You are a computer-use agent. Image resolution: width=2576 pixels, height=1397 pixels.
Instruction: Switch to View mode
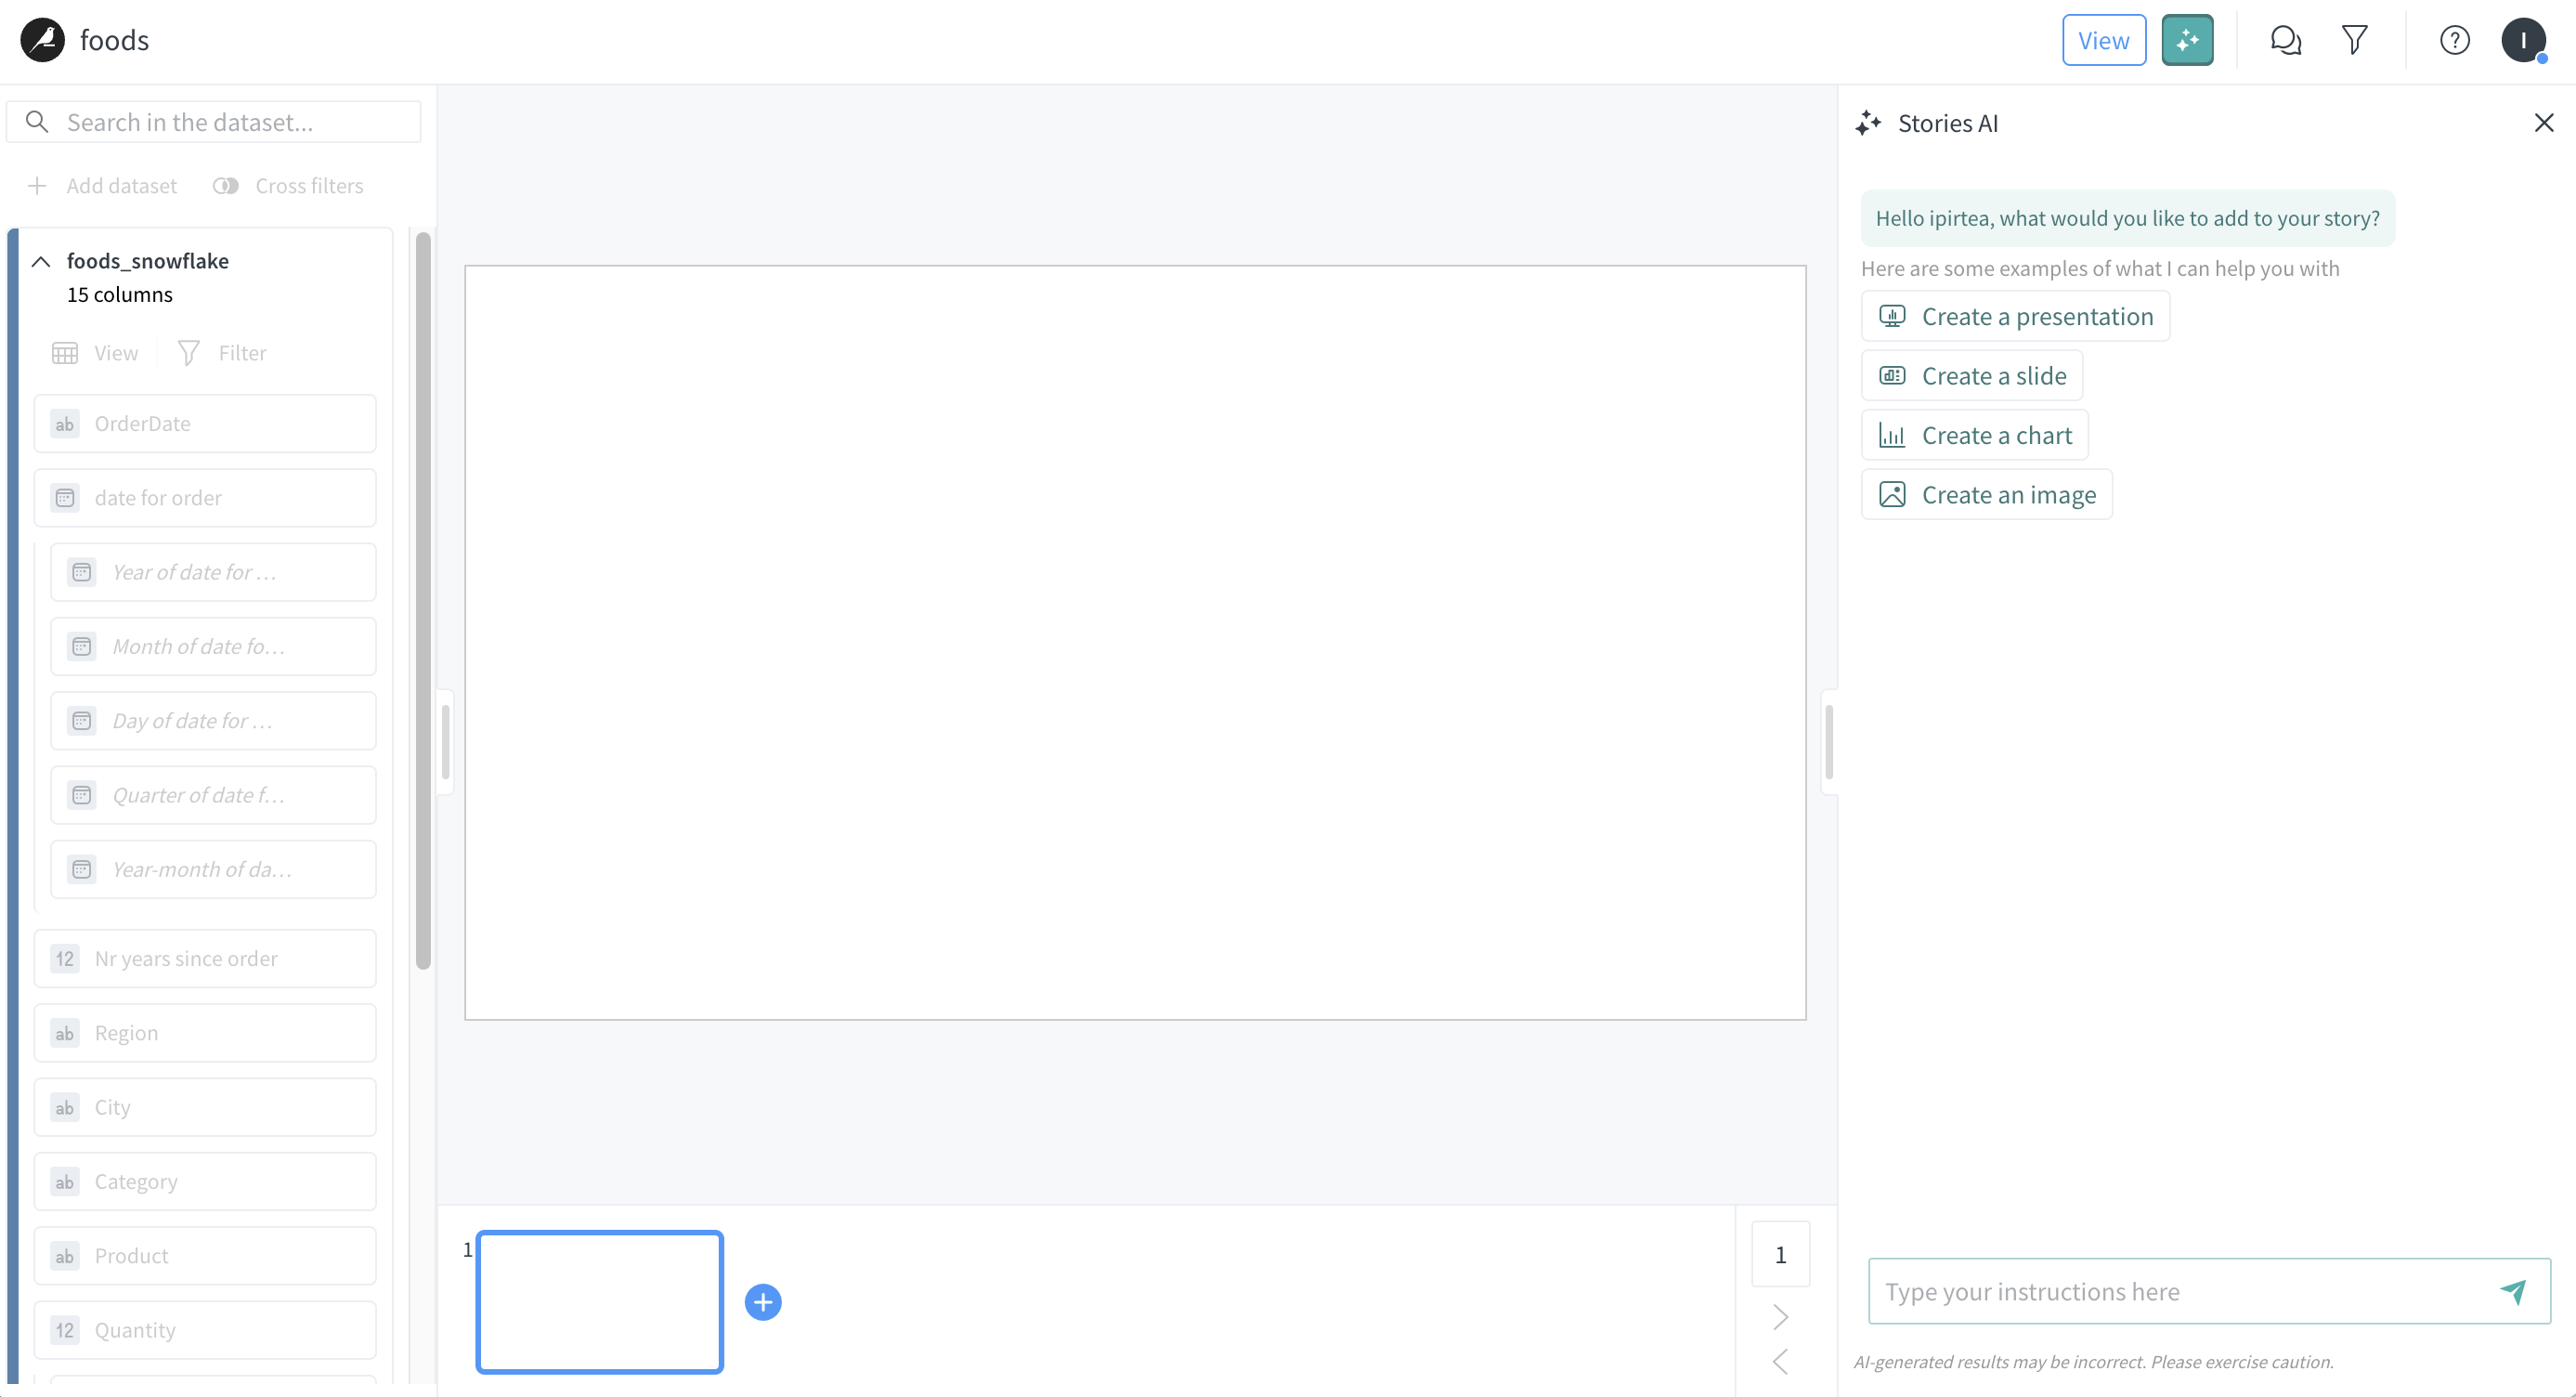click(2103, 40)
